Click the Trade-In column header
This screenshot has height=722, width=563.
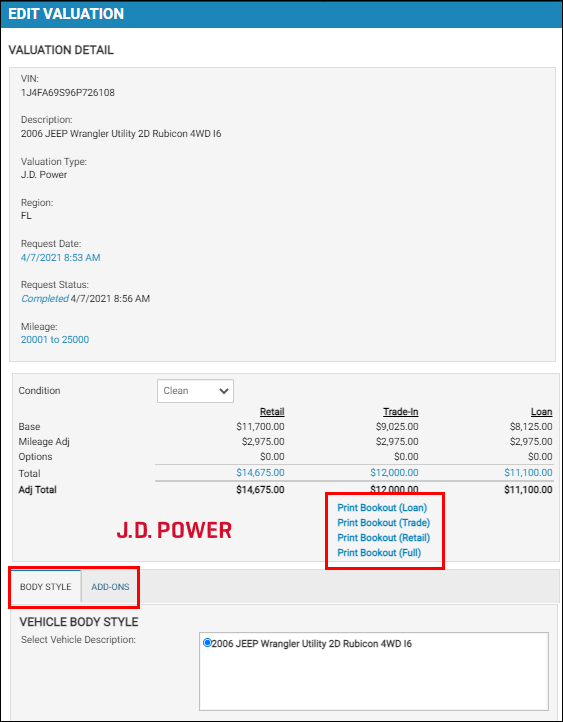pos(400,412)
